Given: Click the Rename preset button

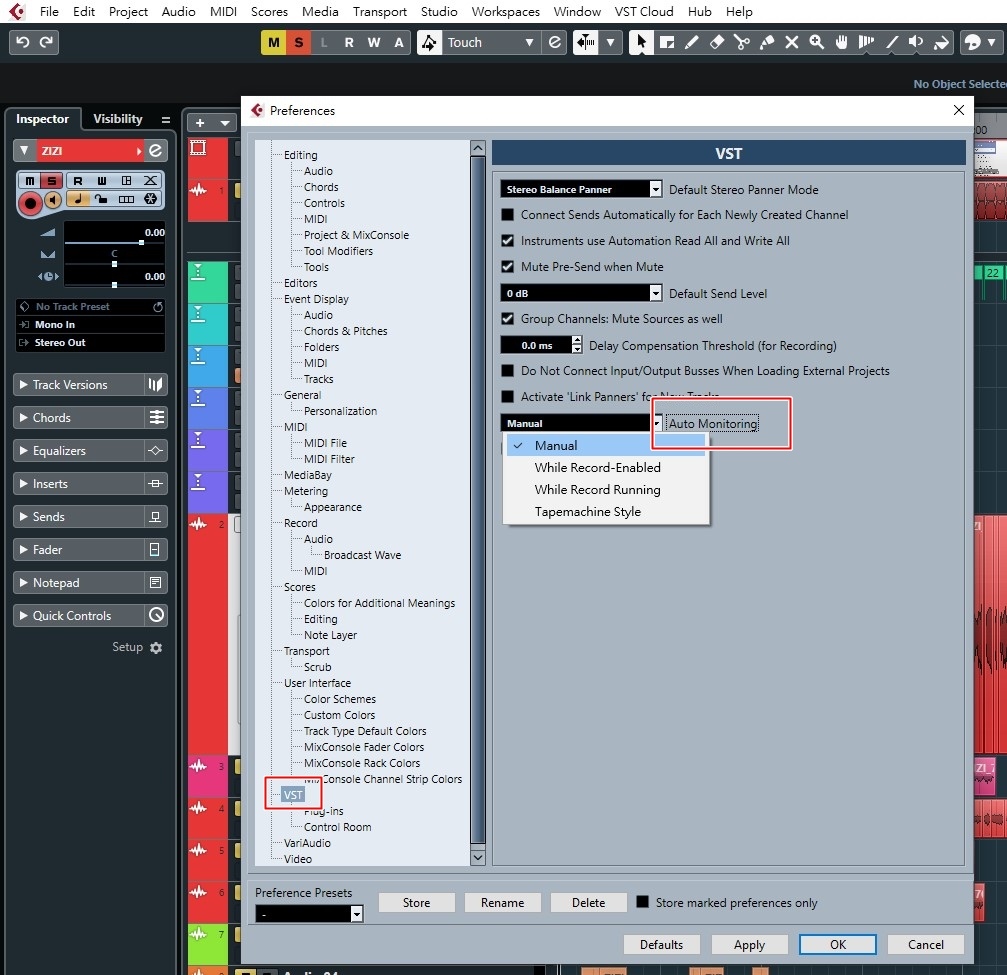Looking at the screenshot, I should tap(502, 902).
